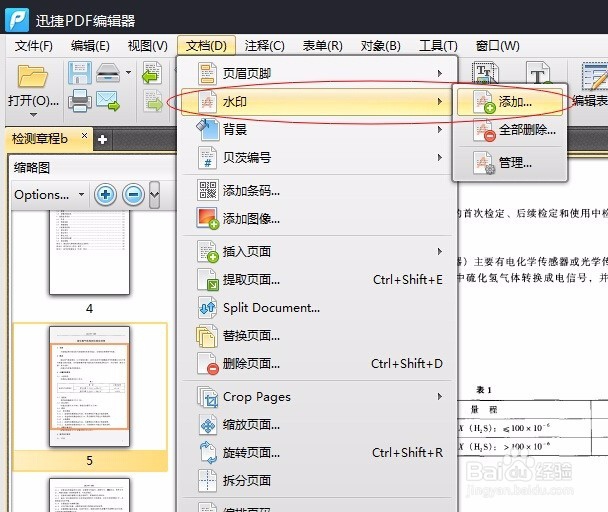Click the Crop Pages icon

207,397
